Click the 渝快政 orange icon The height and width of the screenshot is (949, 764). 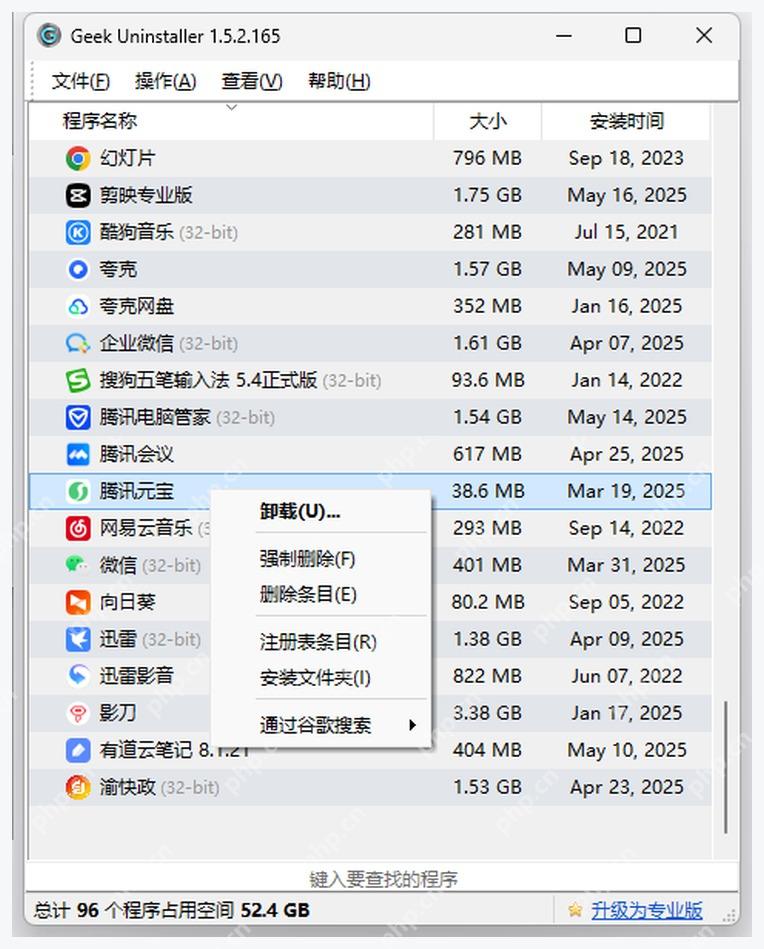click(x=78, y=787)
